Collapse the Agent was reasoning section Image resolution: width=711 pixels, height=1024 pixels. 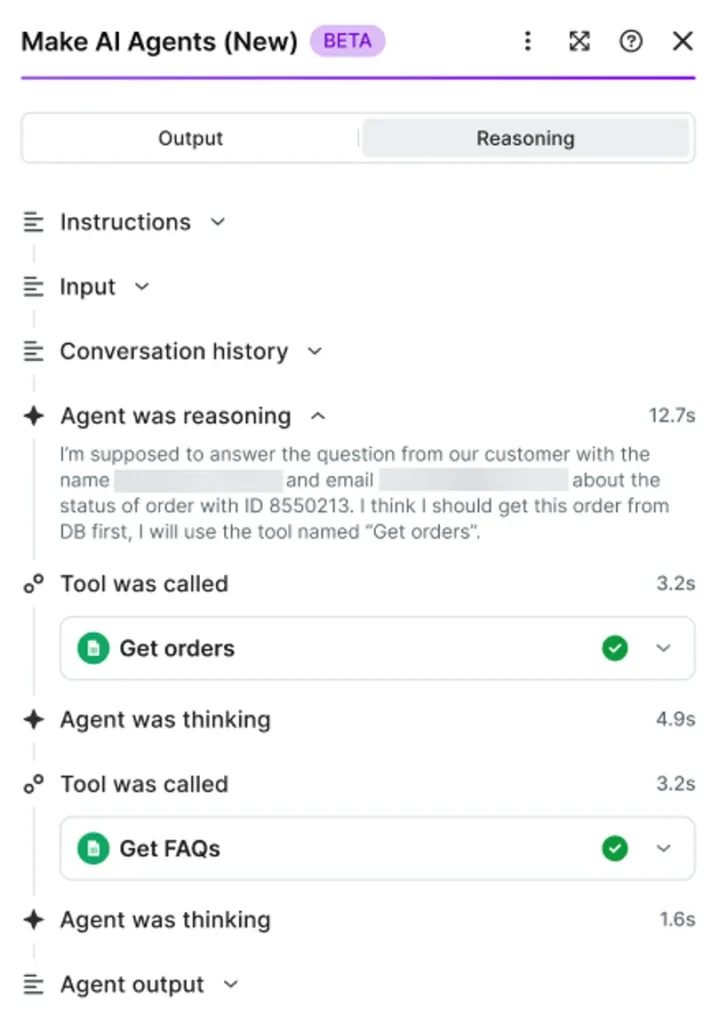(317, 416)
